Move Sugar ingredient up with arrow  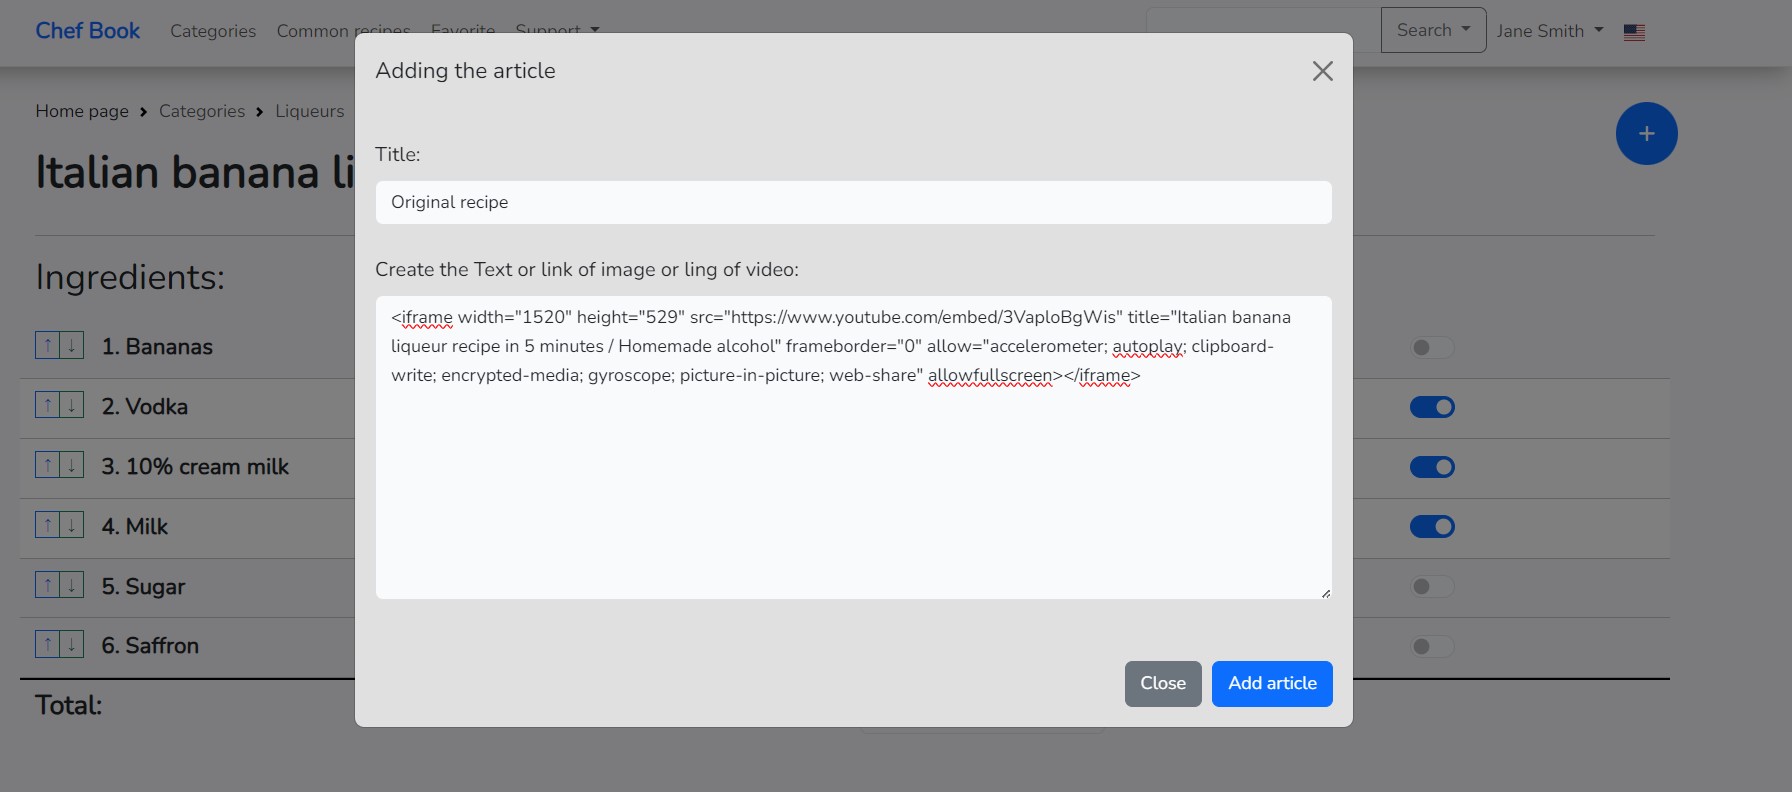(x=47, y=586)
